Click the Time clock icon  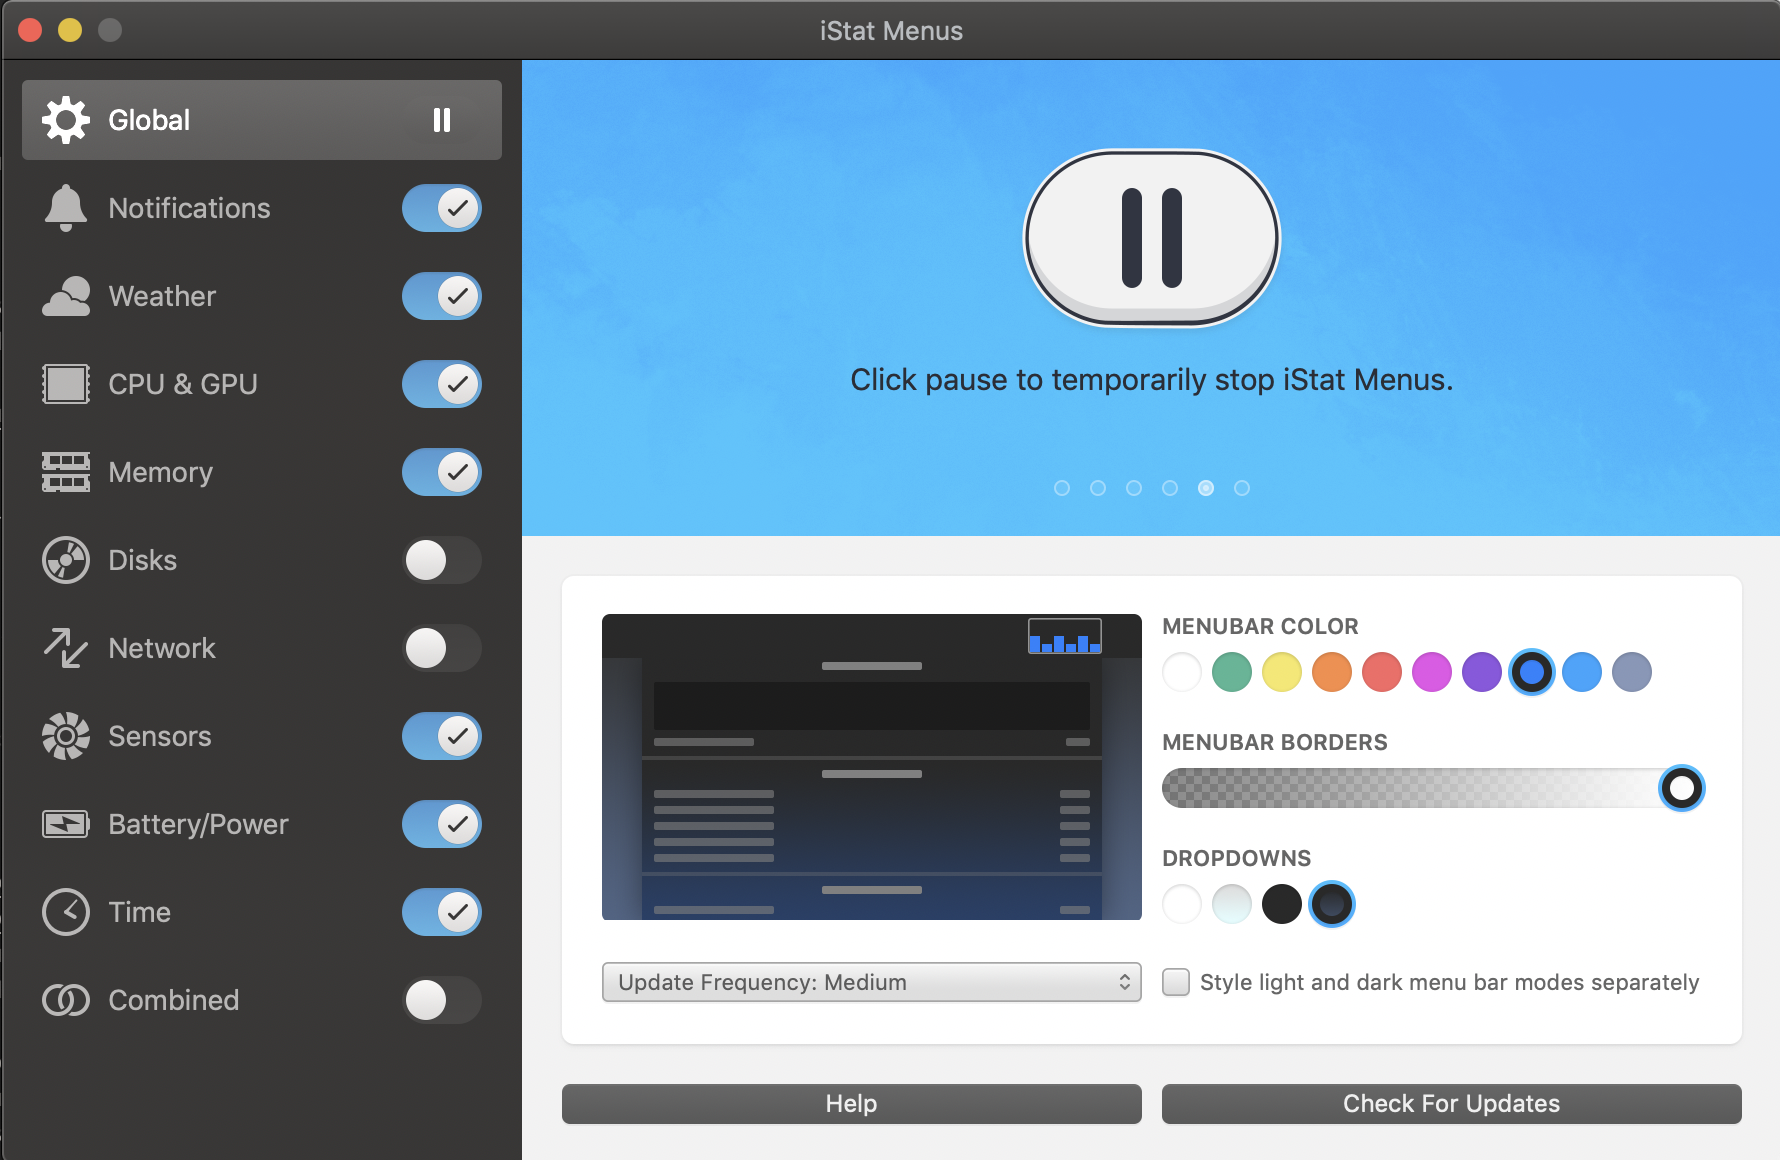[x=66, y=912]
